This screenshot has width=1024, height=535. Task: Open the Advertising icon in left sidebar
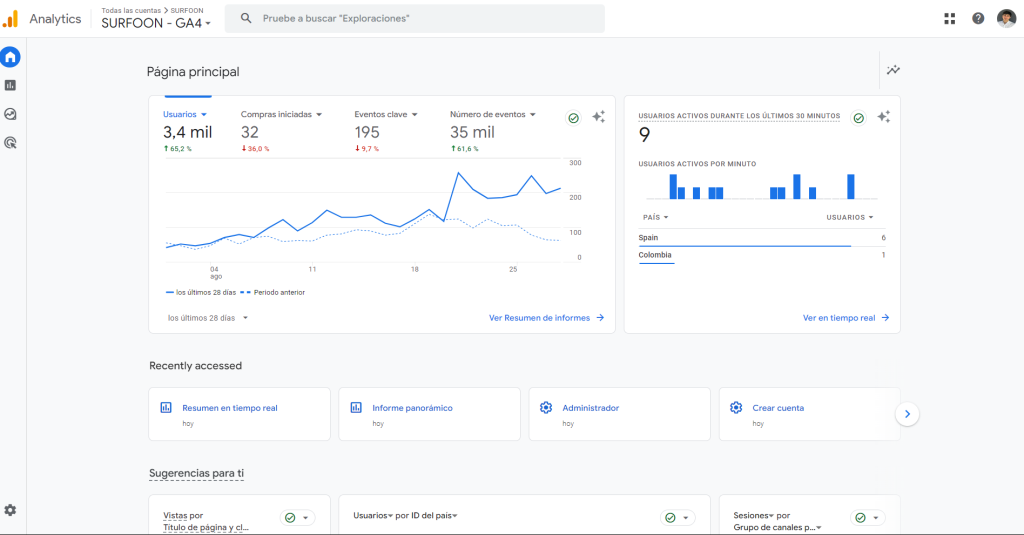[10, 143]
